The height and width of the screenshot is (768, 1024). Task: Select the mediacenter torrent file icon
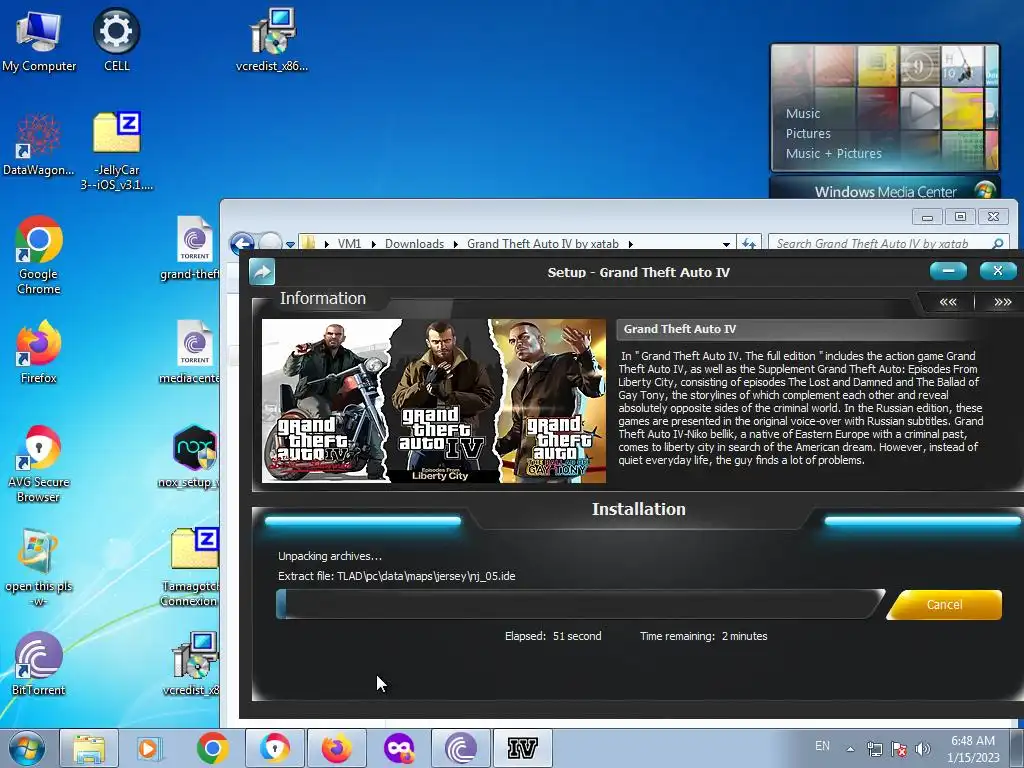(x=190, y=353)
